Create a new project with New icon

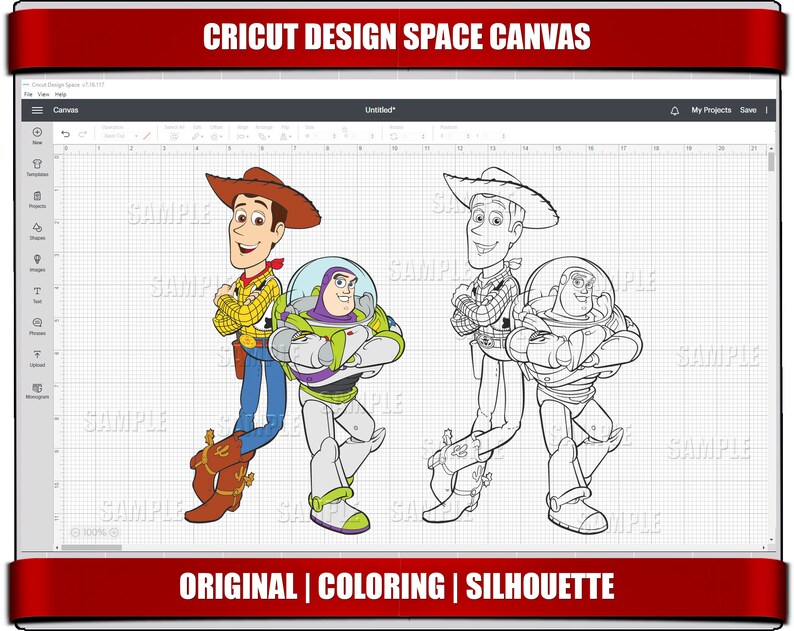(37, 135)
